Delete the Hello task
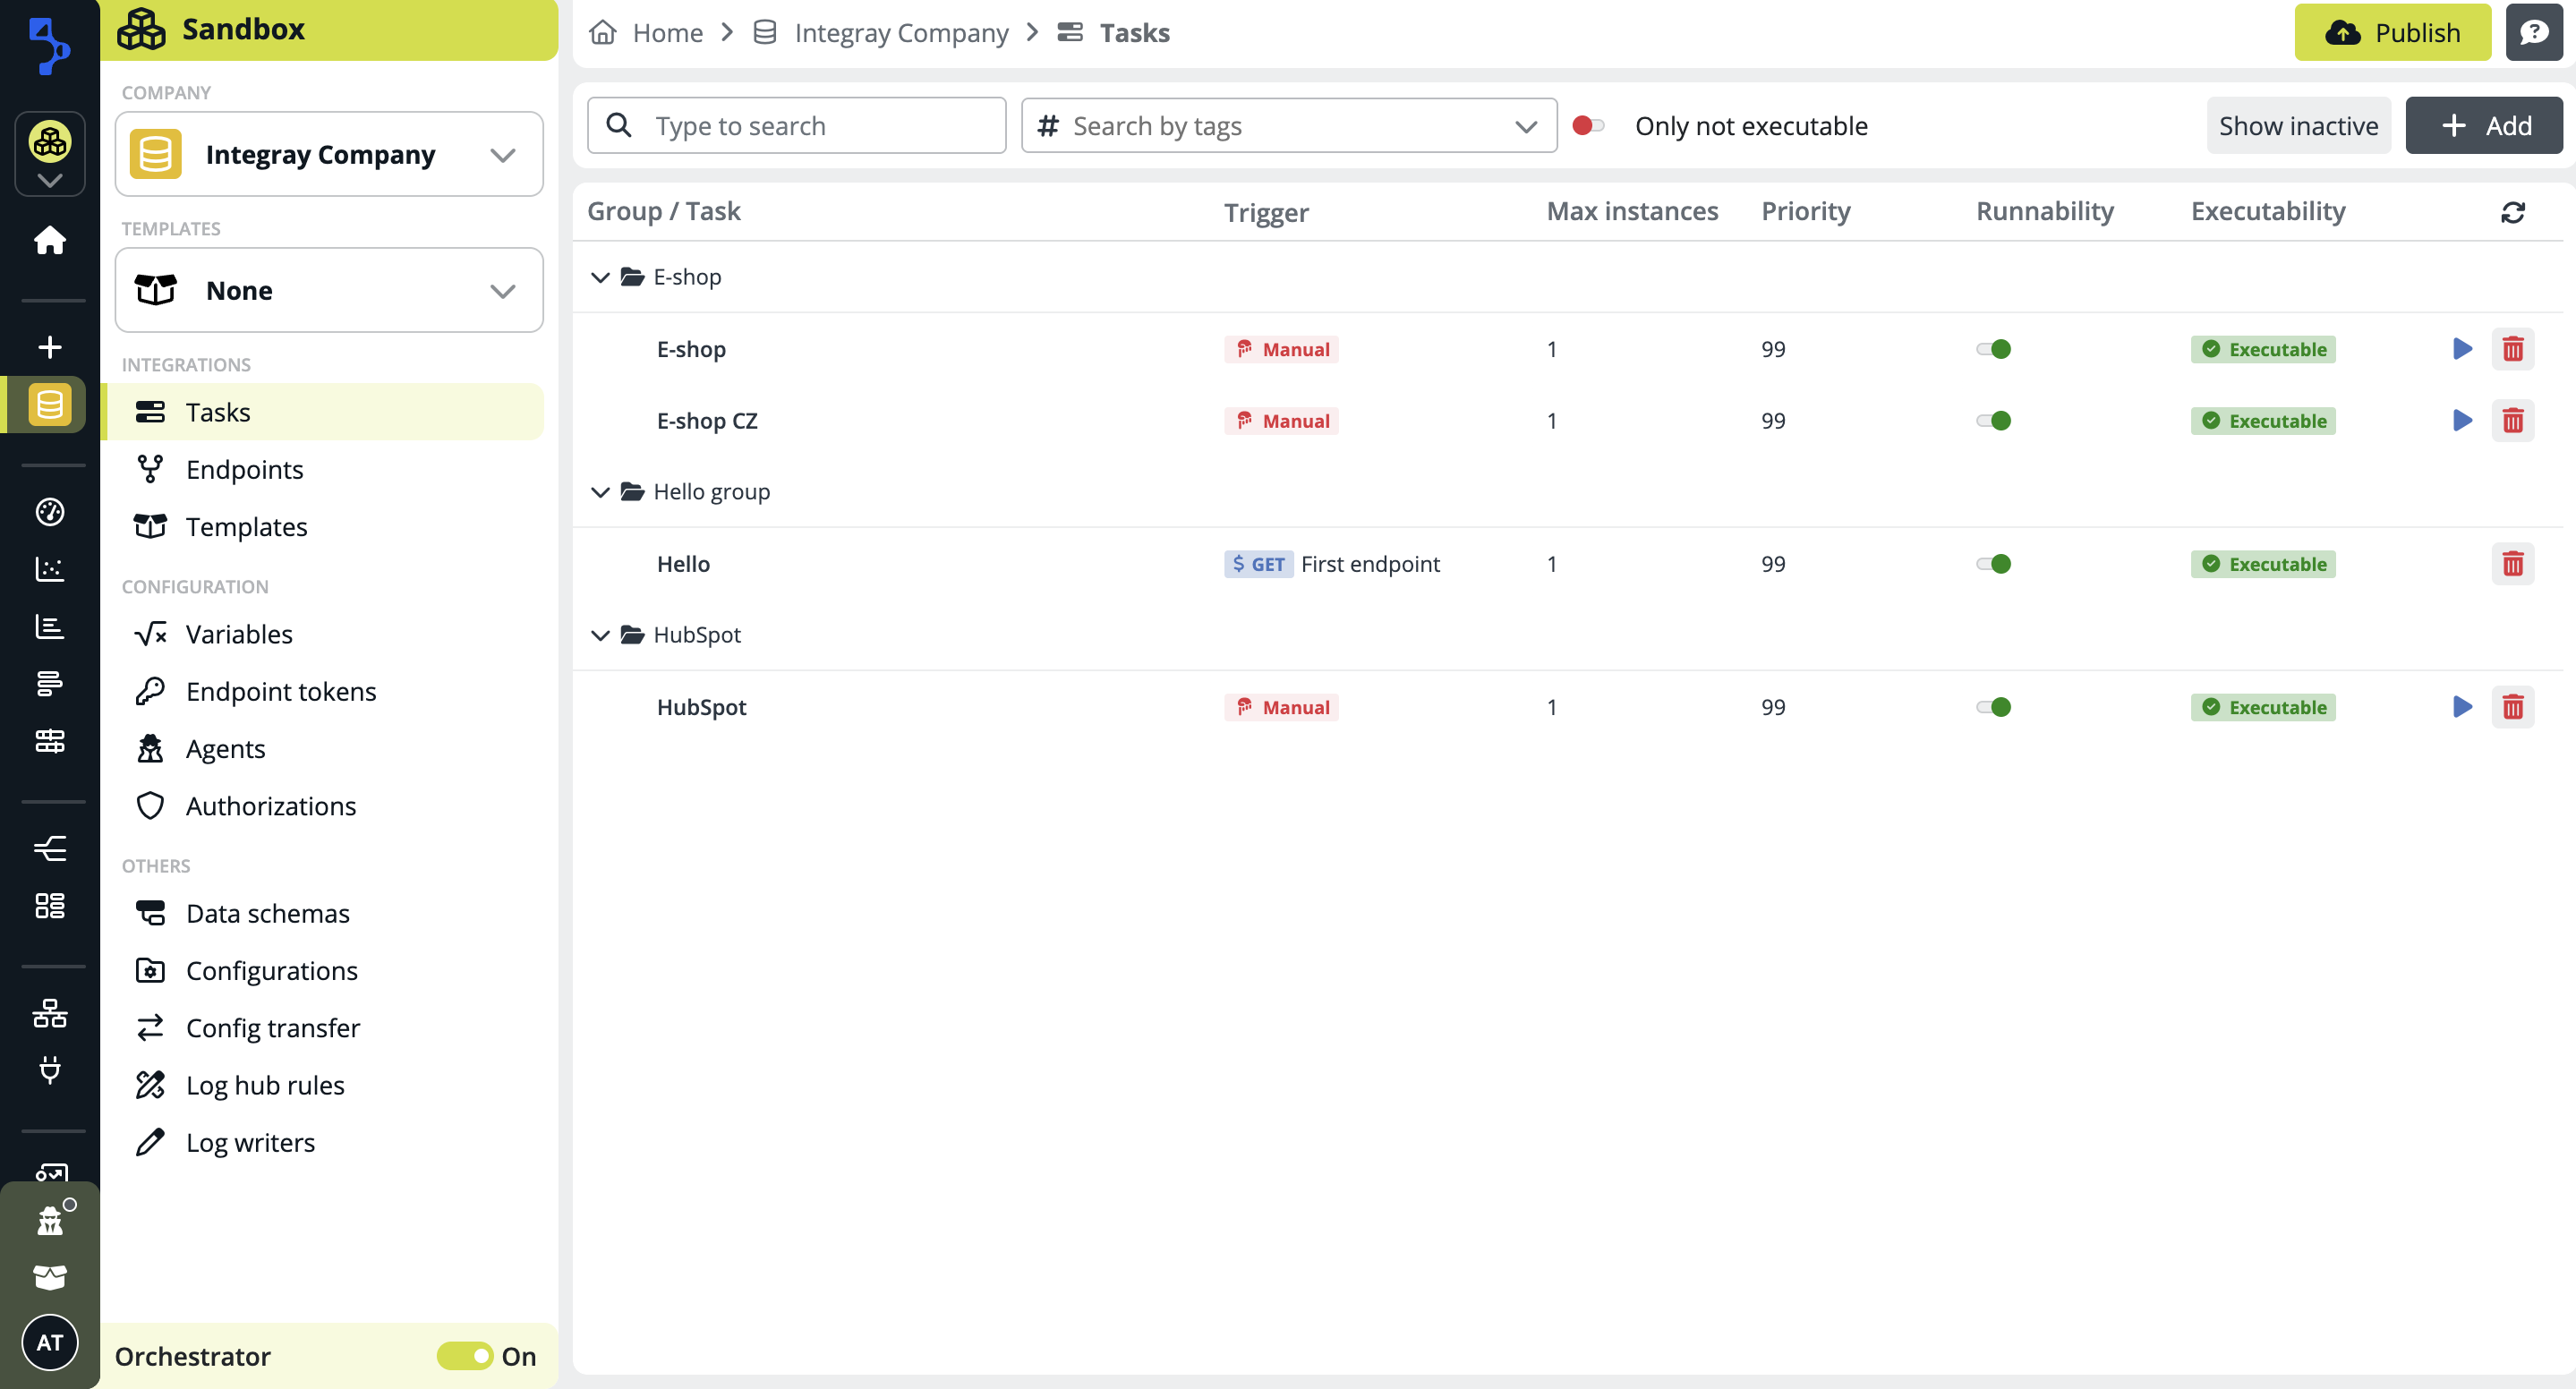The height and width of the screenshot is (1389, 2576). click(x=2512, y=564)
